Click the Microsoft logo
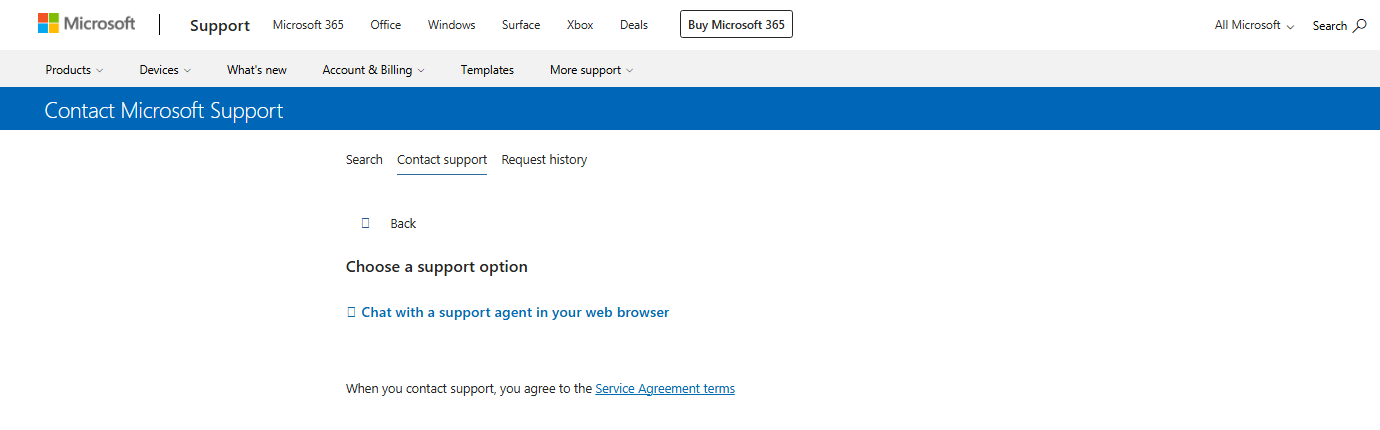The height and width of the screenshot is (430, 1380). pyautogui.click(x=86, y=24)
